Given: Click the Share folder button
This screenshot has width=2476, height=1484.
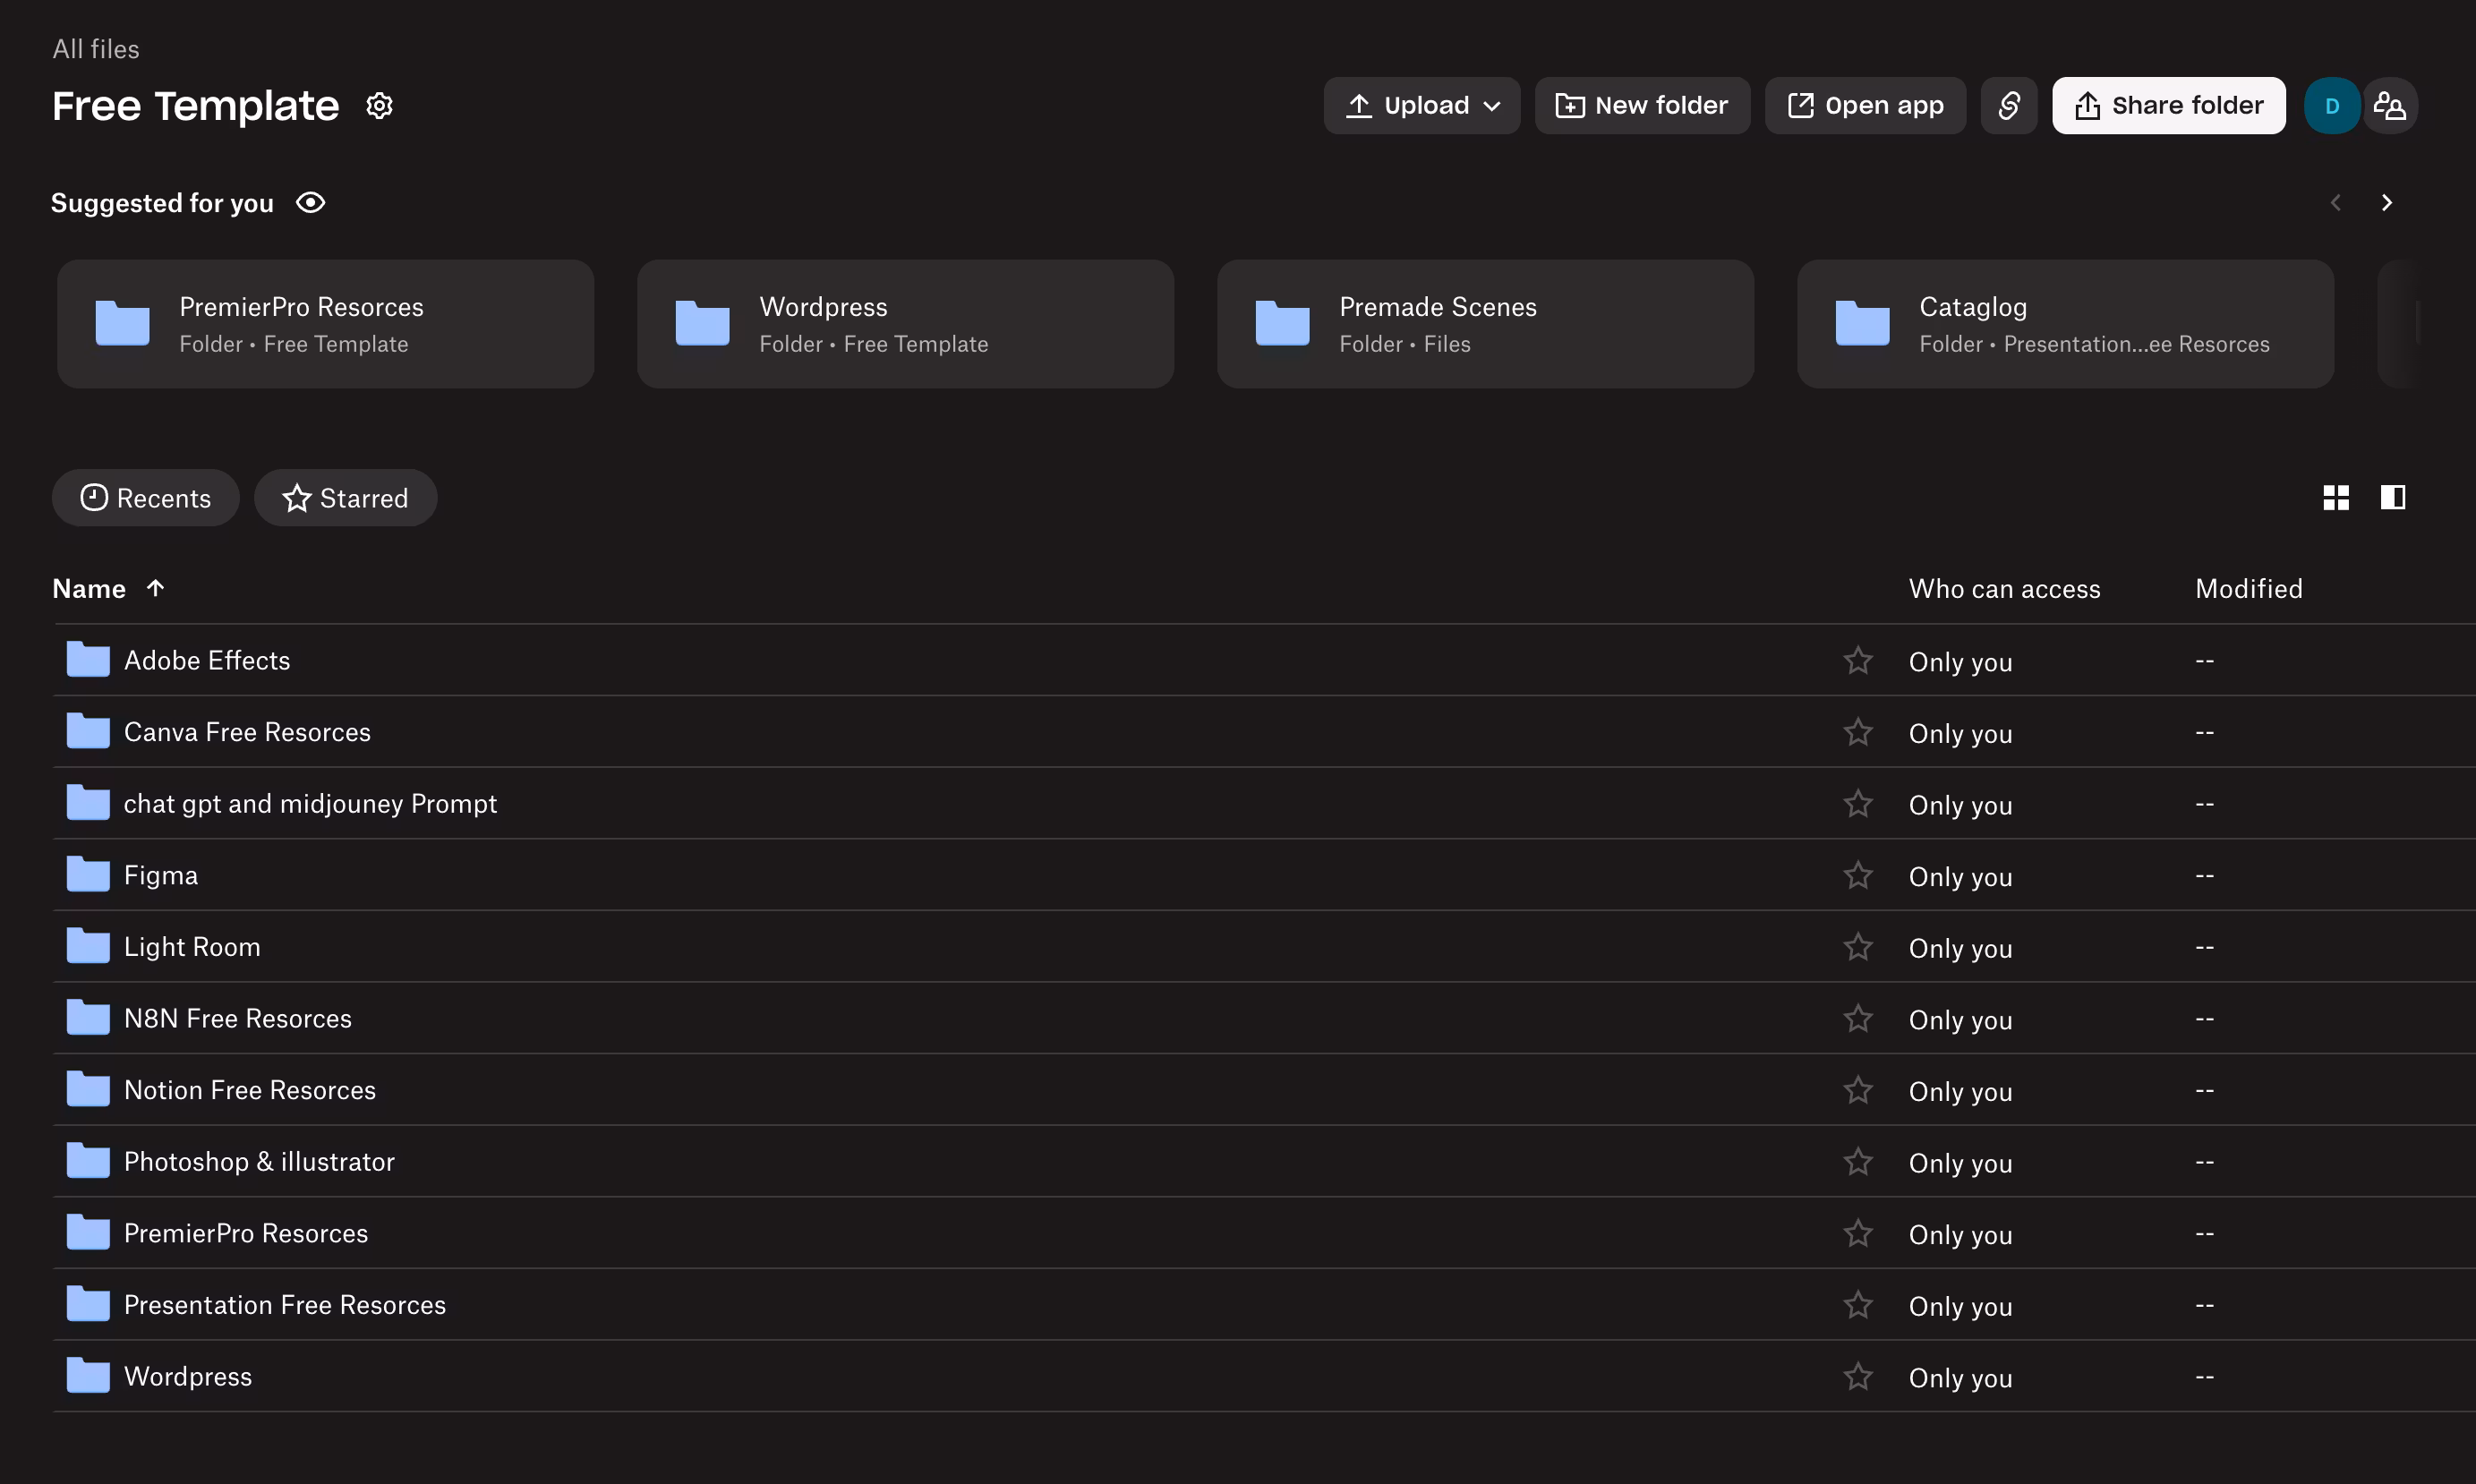Looking at the screenshot, I should pos(2168,105).
